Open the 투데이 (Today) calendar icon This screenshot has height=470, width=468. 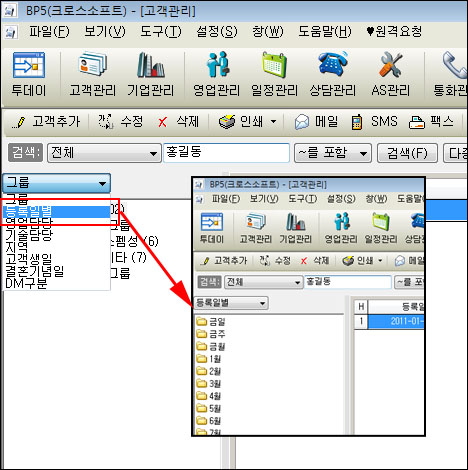click(x=29, y=65)
